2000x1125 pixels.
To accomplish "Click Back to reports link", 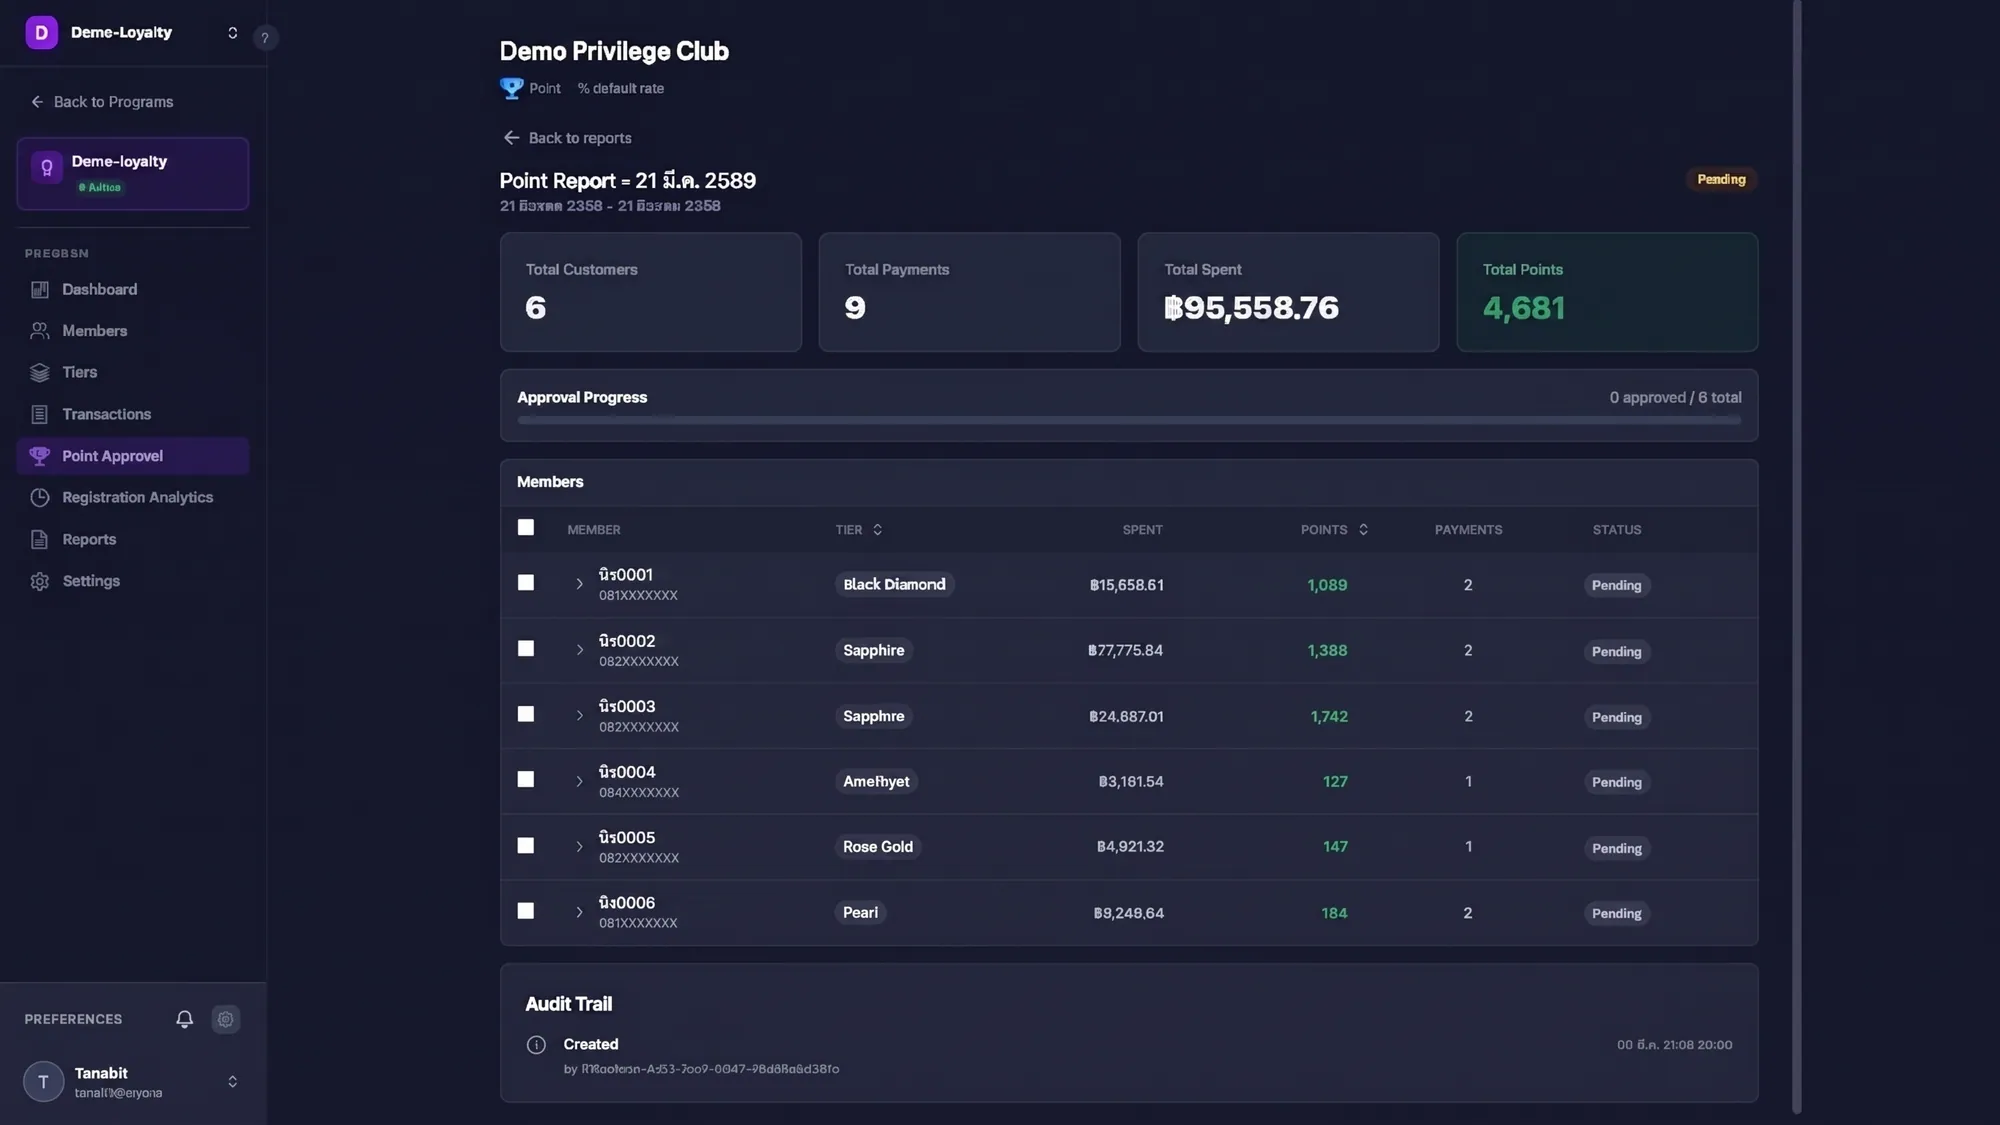I will point(567,138).
